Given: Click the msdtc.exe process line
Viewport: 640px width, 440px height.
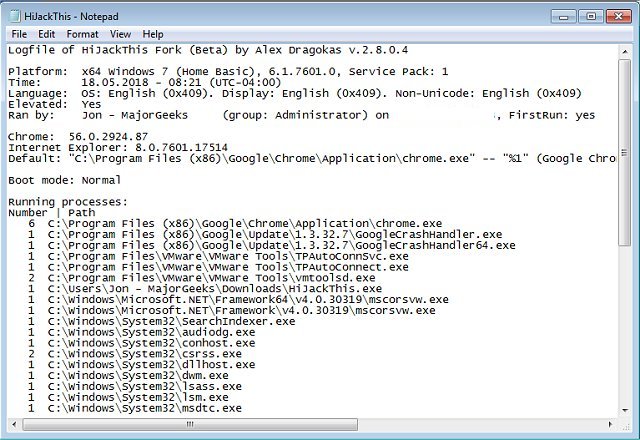Looking at the screenshot, I should click(135, 408).
